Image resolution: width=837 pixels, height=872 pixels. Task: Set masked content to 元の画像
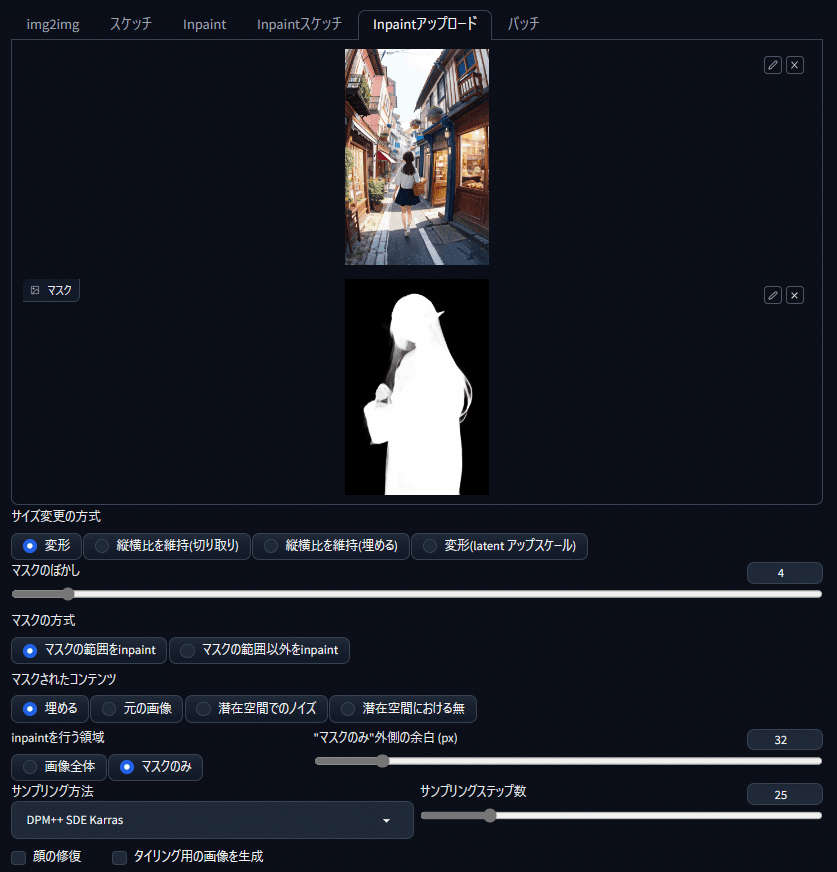(136, 708)
